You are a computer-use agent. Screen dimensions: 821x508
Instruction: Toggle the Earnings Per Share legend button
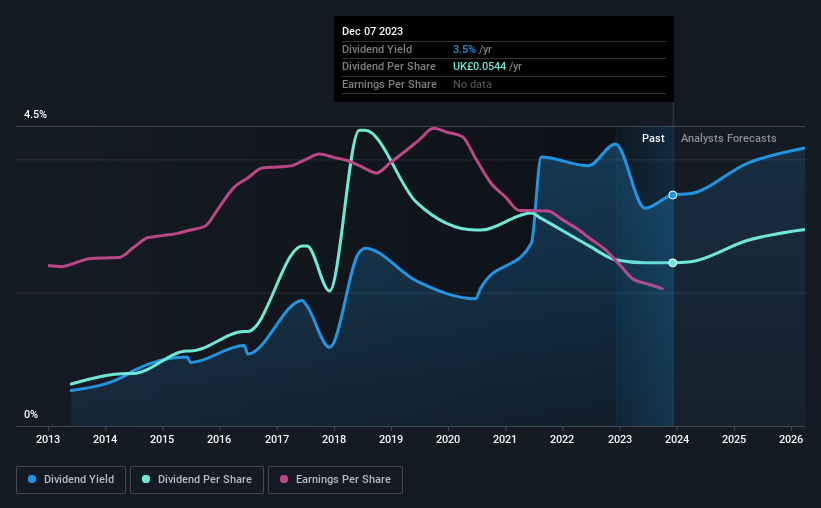click(335, 480)
